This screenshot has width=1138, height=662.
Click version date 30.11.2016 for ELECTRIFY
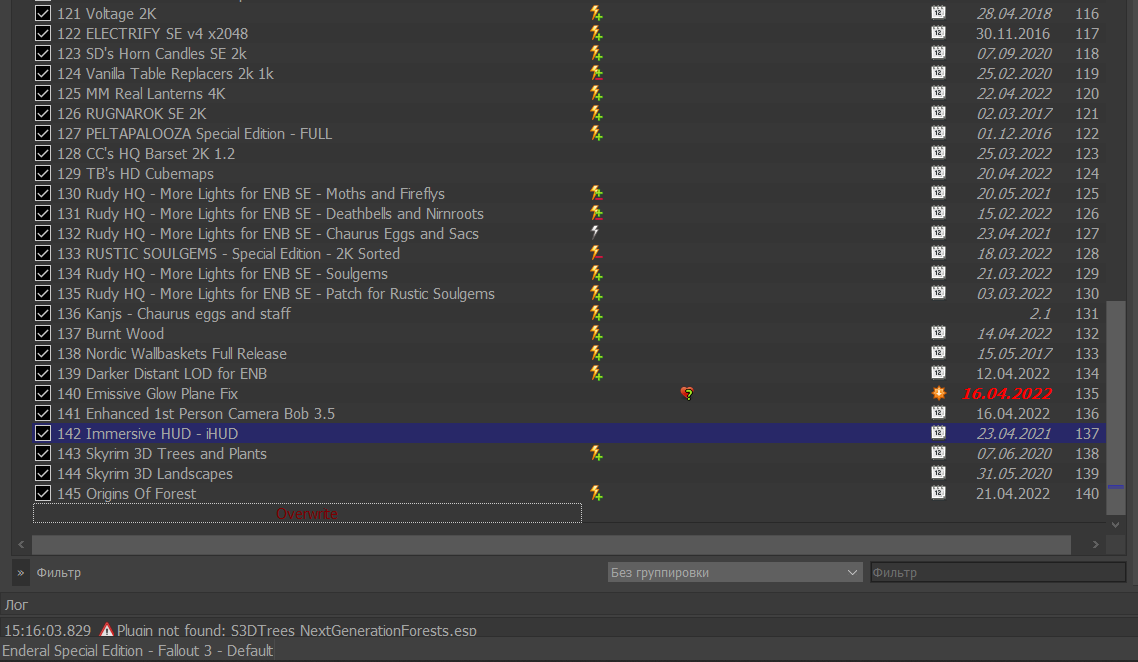[x=1012, y=33]
